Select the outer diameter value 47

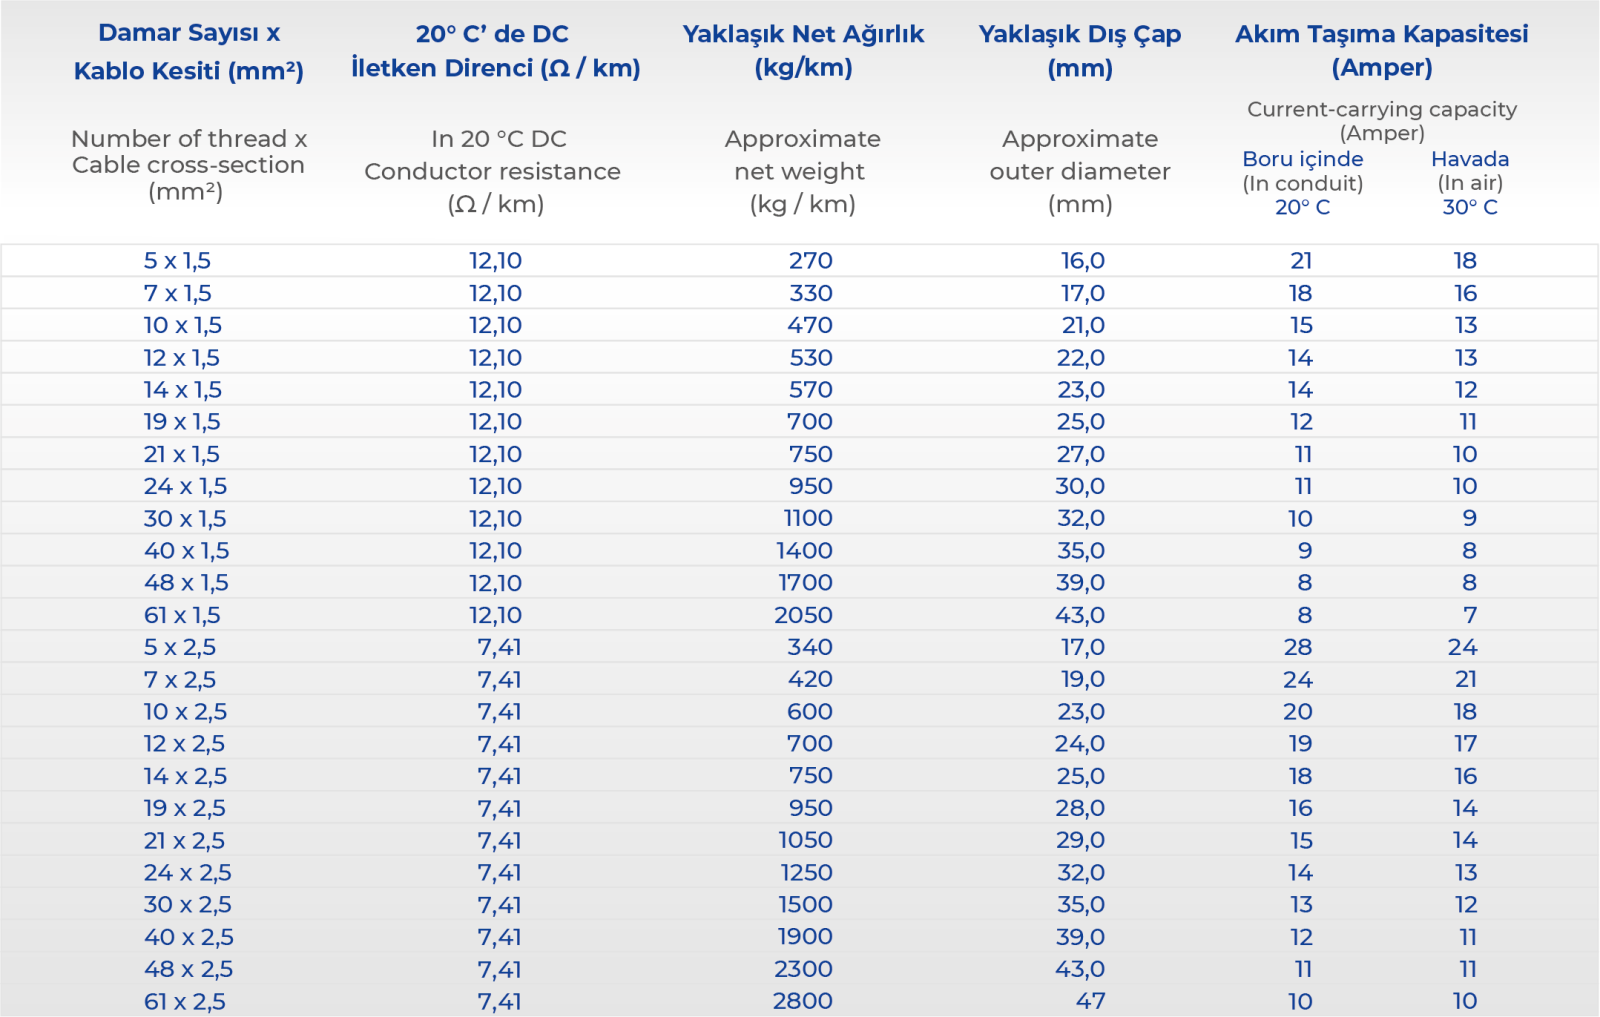click(1090, 1001)
